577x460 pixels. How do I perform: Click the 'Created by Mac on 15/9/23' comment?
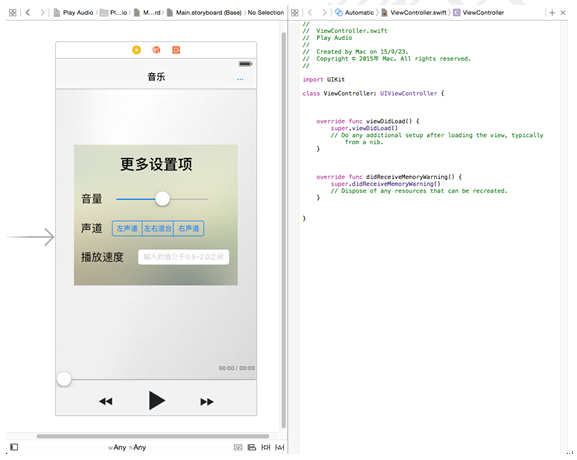pyautogui.click(x=355, y=52)
